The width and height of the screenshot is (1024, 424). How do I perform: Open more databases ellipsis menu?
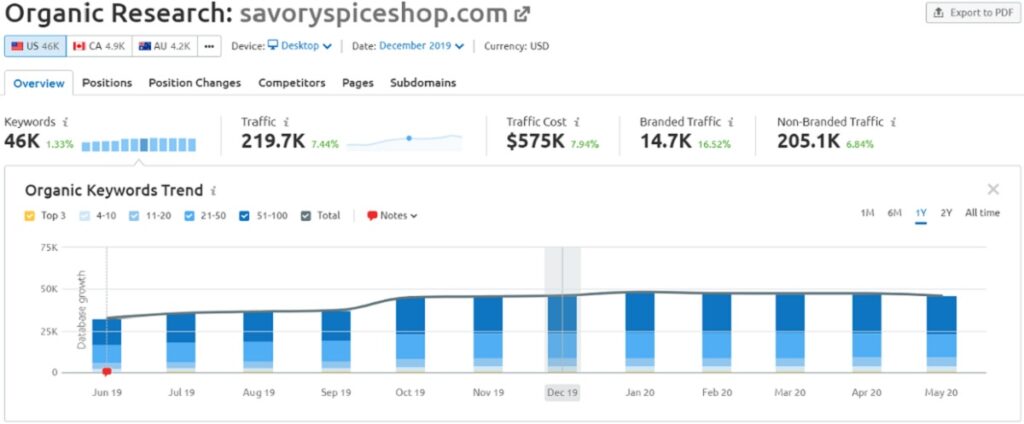coord(209,46)
